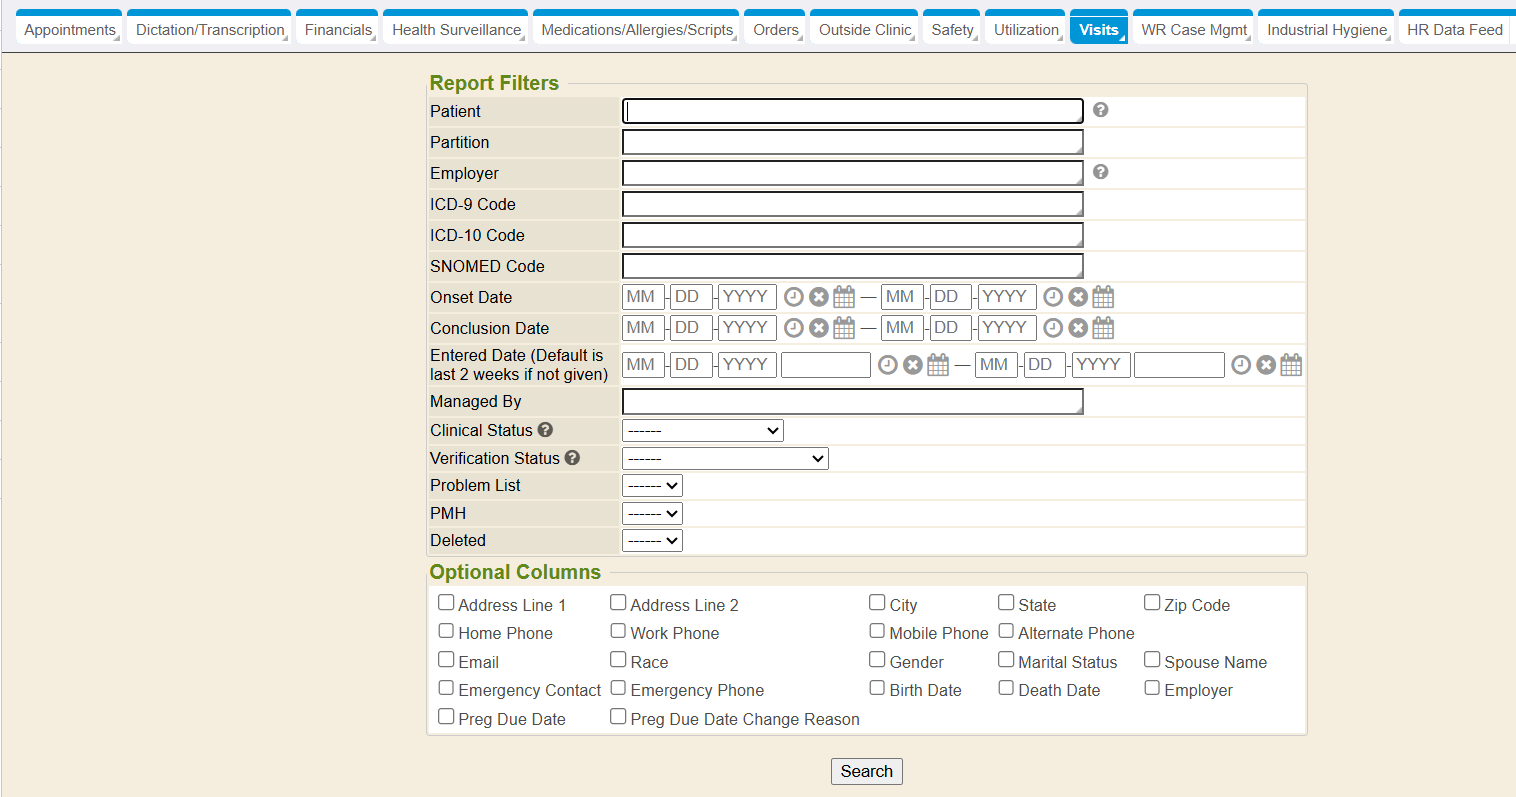Check the Mobile Phone optional column
The width and height of the screenshot is (1516, 797).
(877, 631)
